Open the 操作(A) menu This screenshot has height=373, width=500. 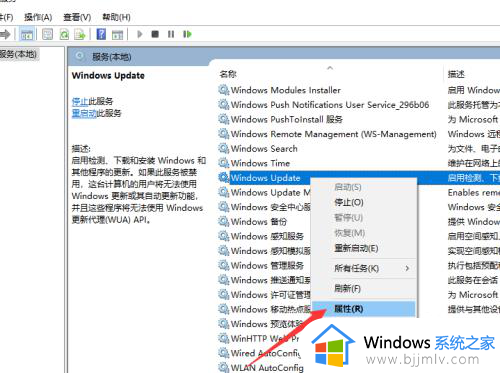click(x=38, y=17)
